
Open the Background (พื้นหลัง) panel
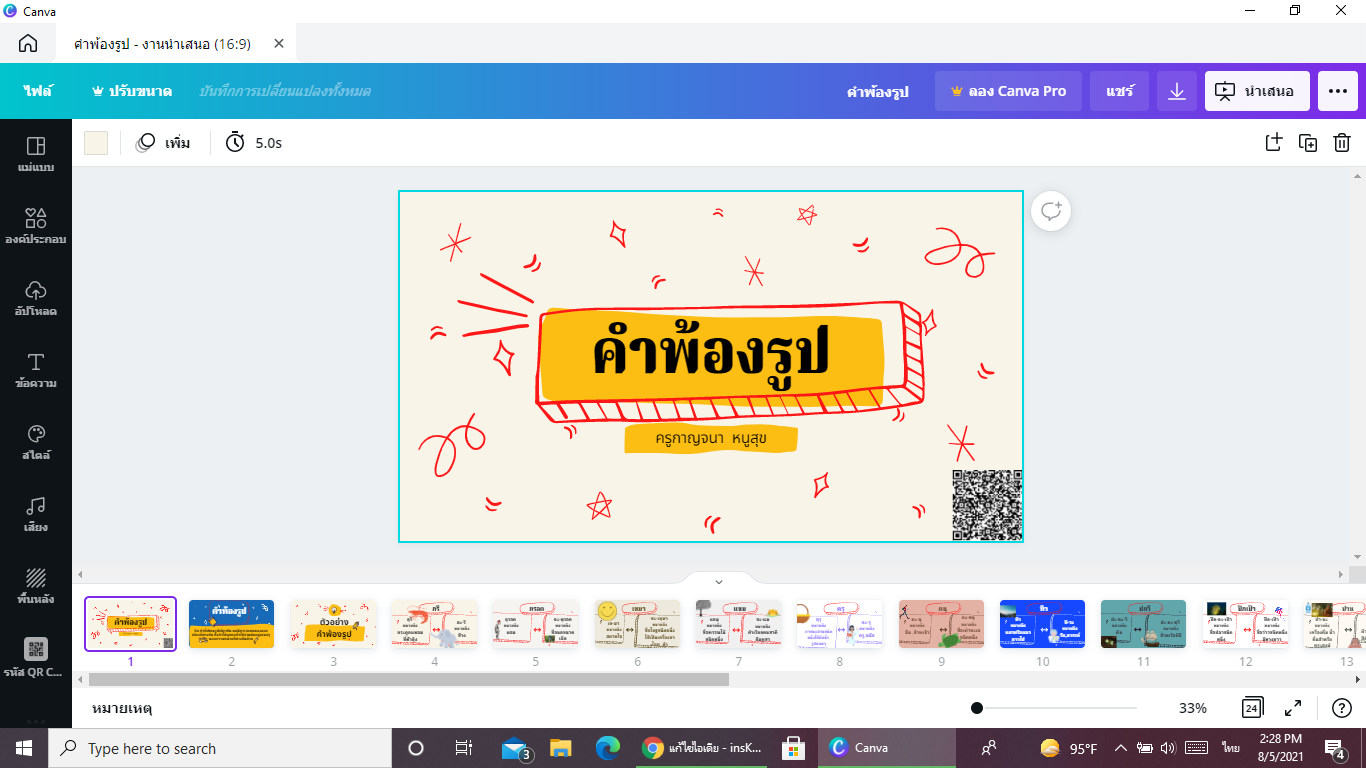tap(35, 585)
